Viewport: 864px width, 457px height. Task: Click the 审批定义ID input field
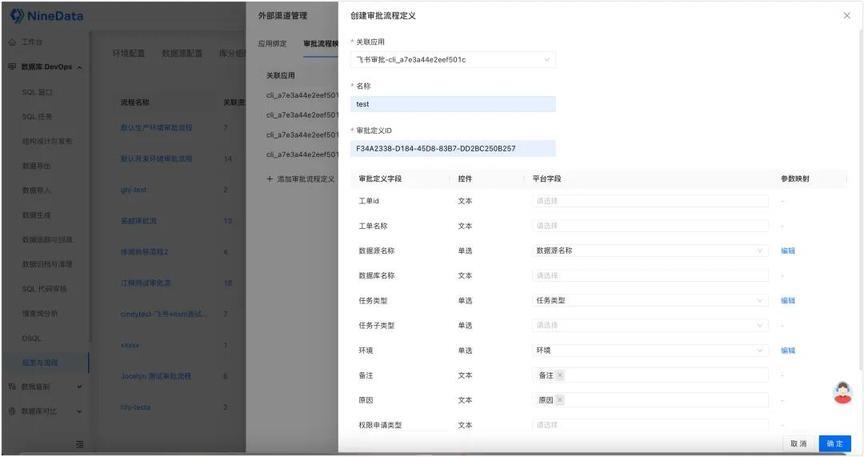452,148
